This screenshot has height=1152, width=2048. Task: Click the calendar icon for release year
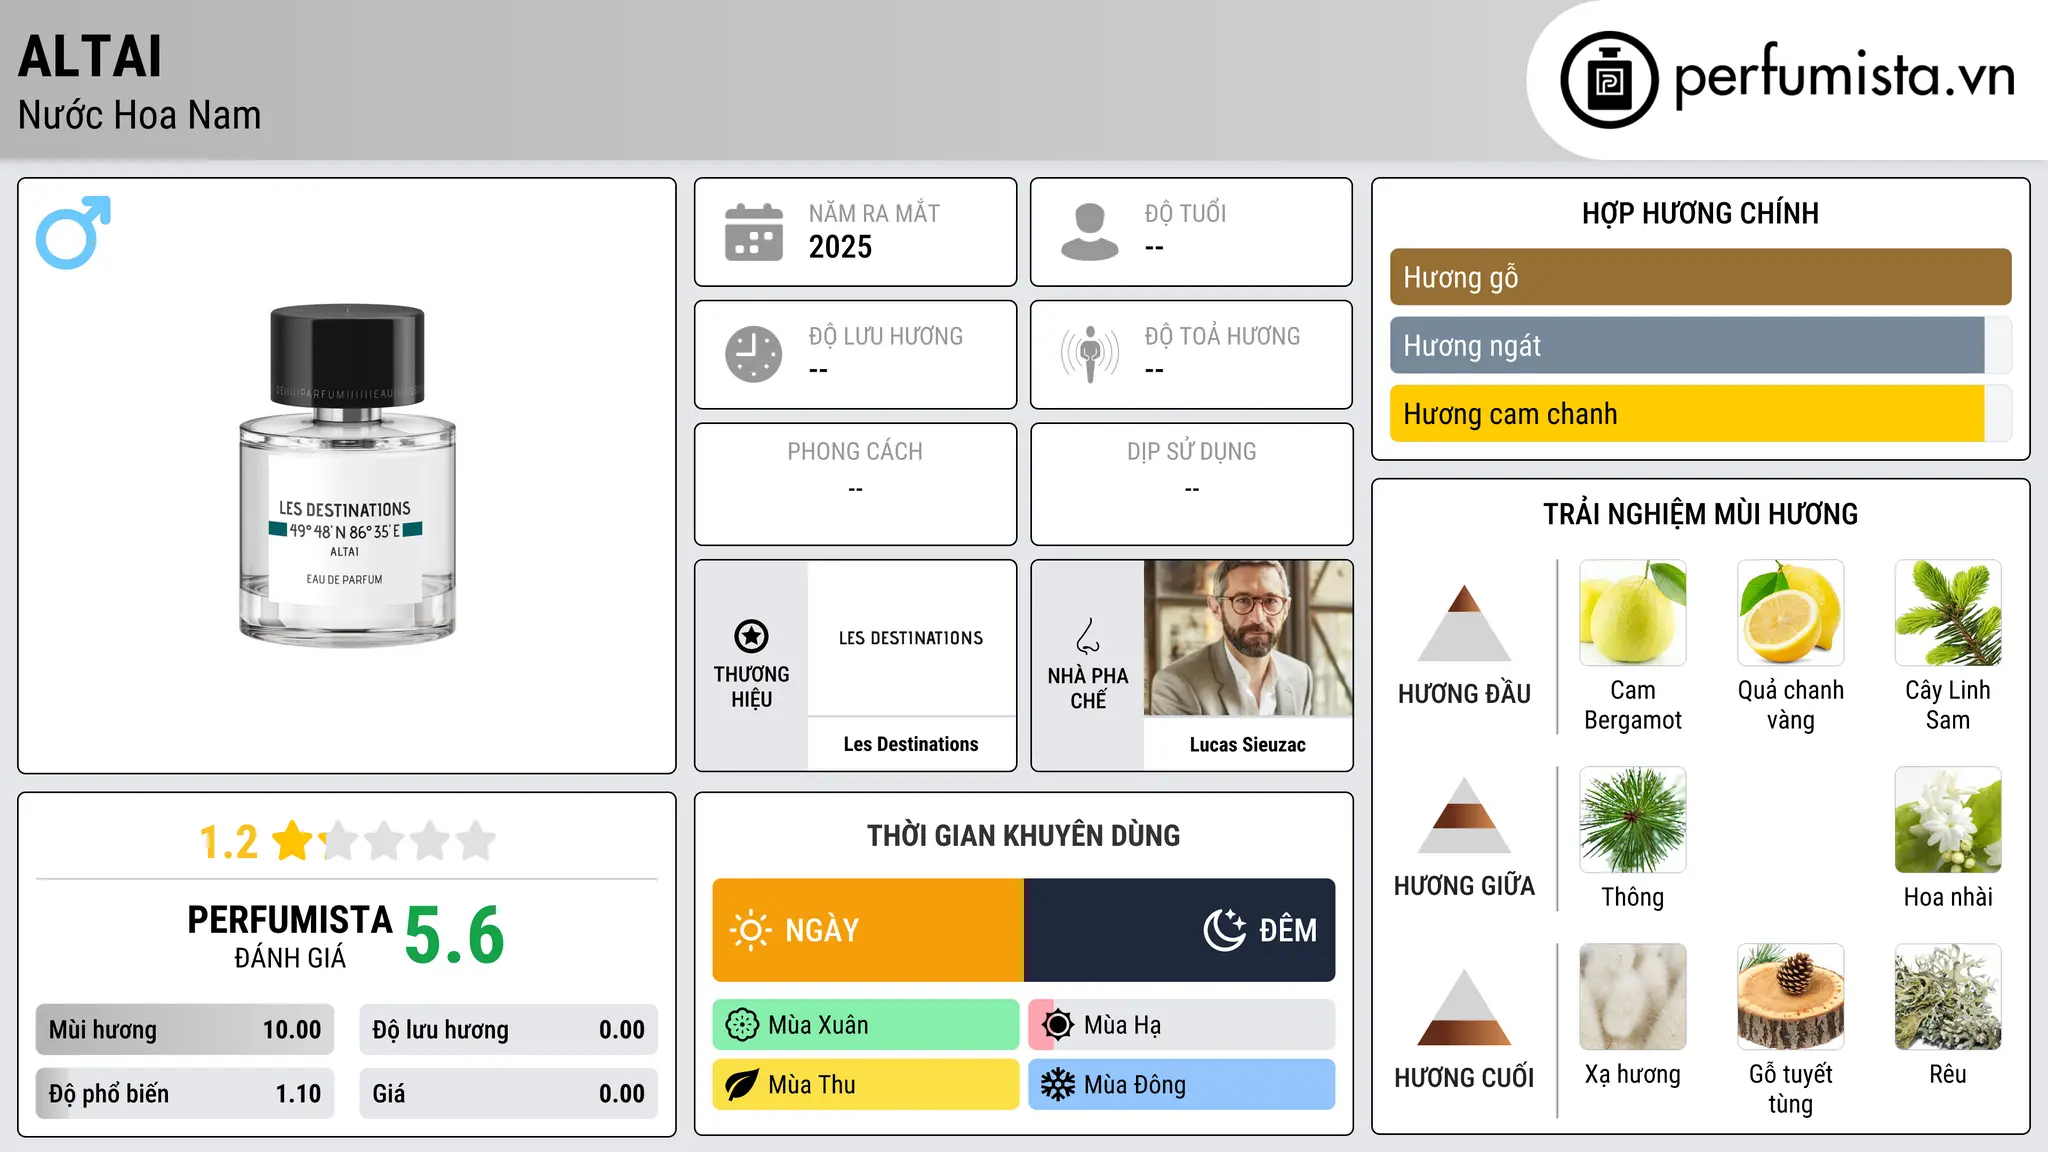[754, 232]
